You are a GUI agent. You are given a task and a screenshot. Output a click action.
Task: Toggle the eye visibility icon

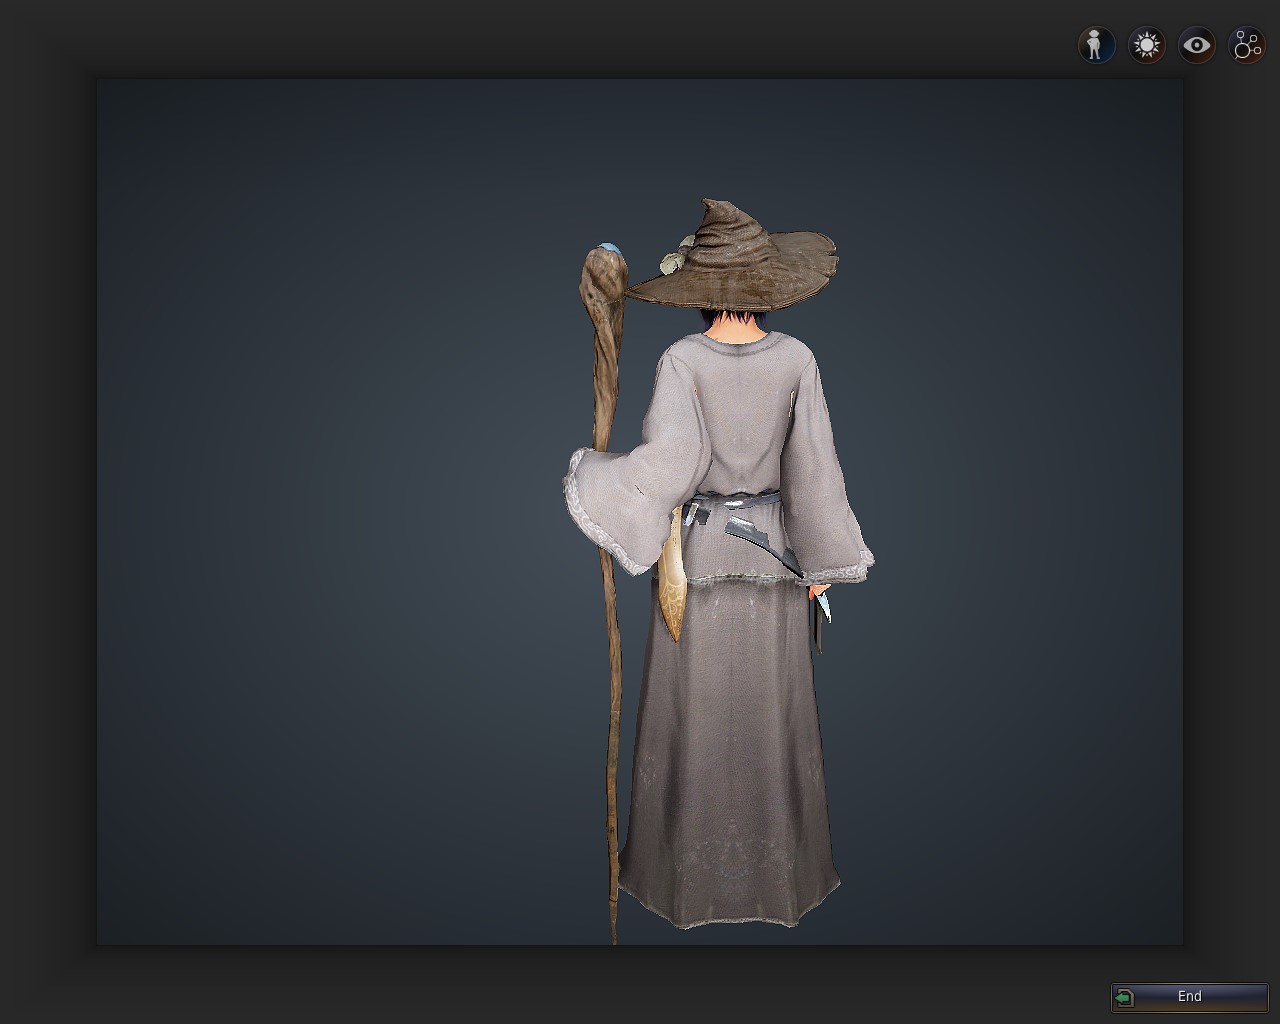pyautogui.click(x=1196, y=45)
